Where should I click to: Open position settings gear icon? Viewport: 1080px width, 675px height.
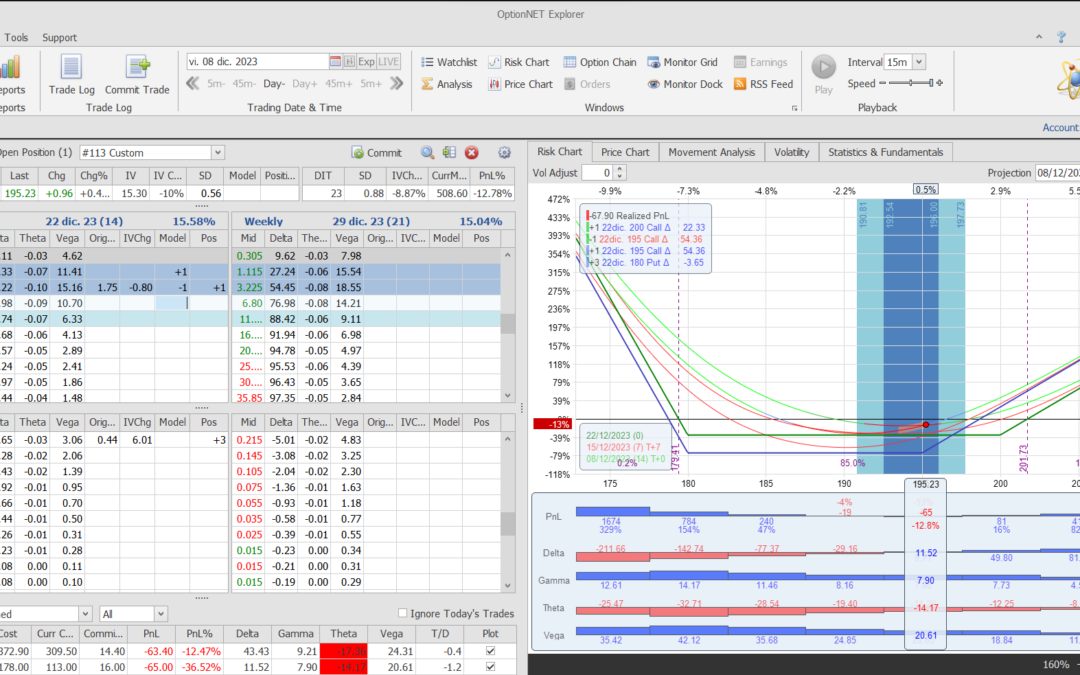pos(504,153)
